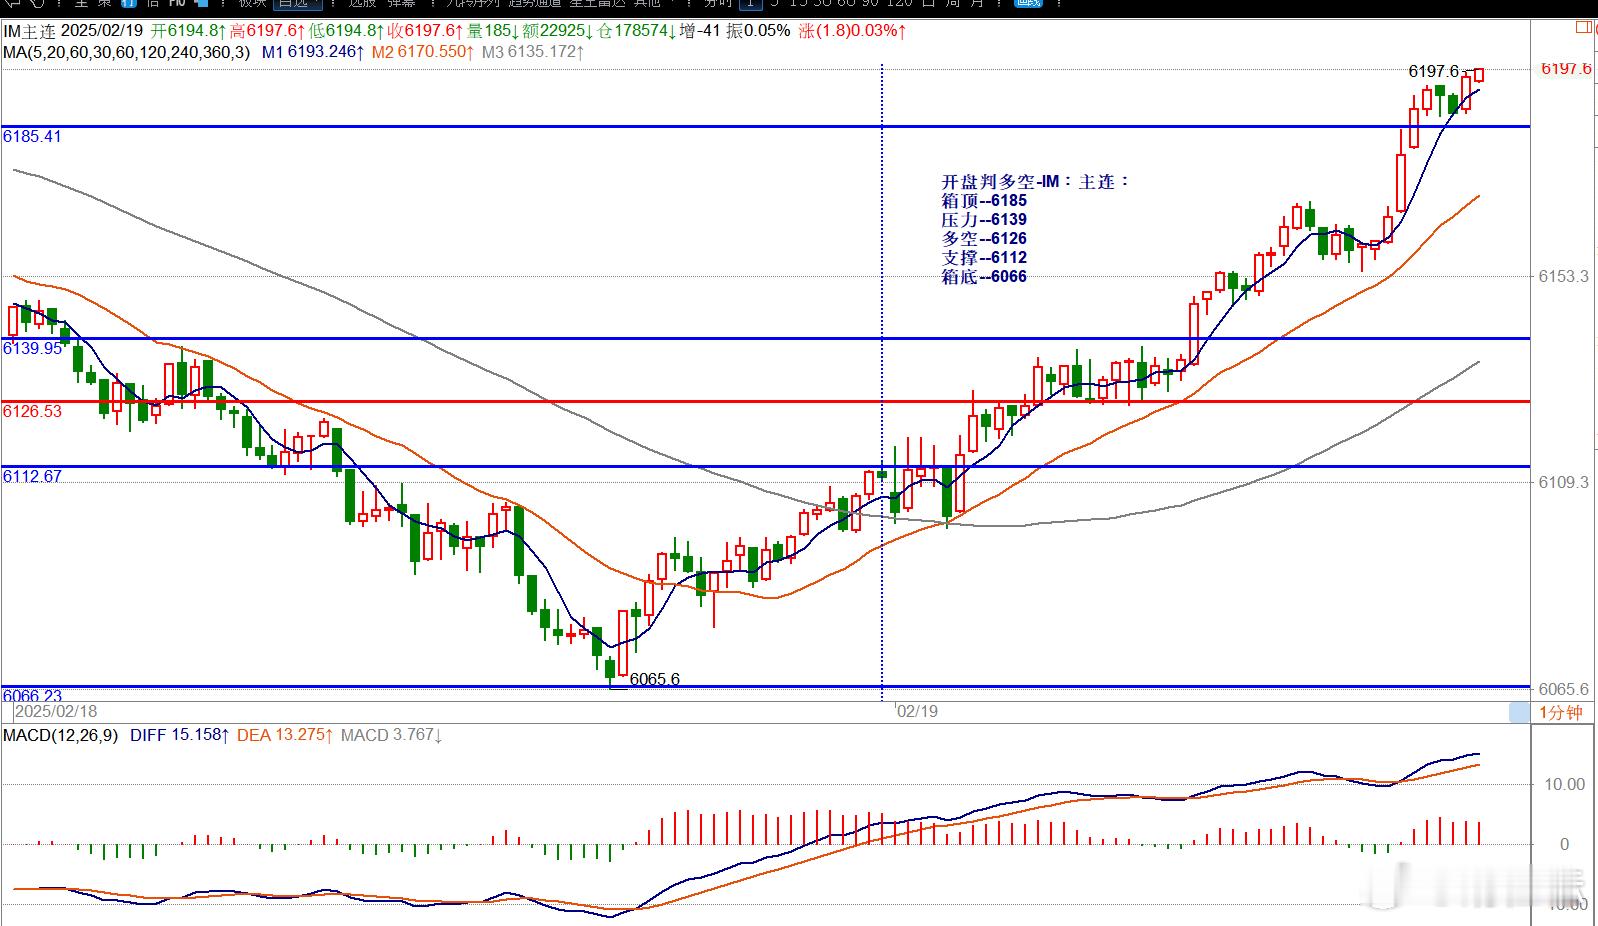Click the 6109.3 price axis label
Image resolution: width=1598 pixels, height=926 pixels.
[x=1563, y=482]
